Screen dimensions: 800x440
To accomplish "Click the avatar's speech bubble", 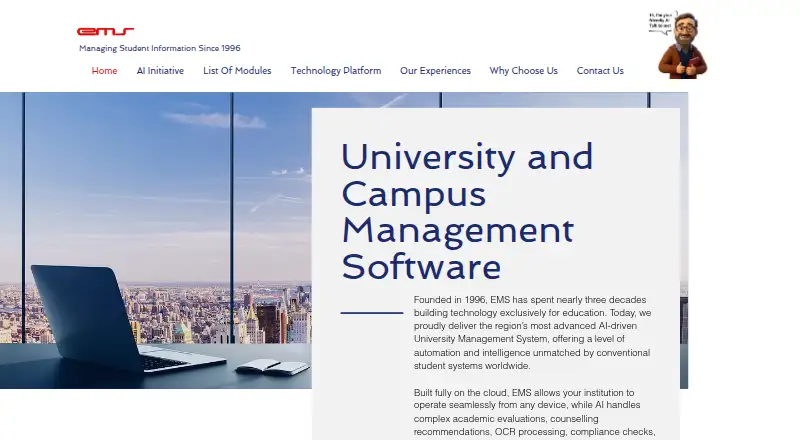I will click(x=661, y=23).
